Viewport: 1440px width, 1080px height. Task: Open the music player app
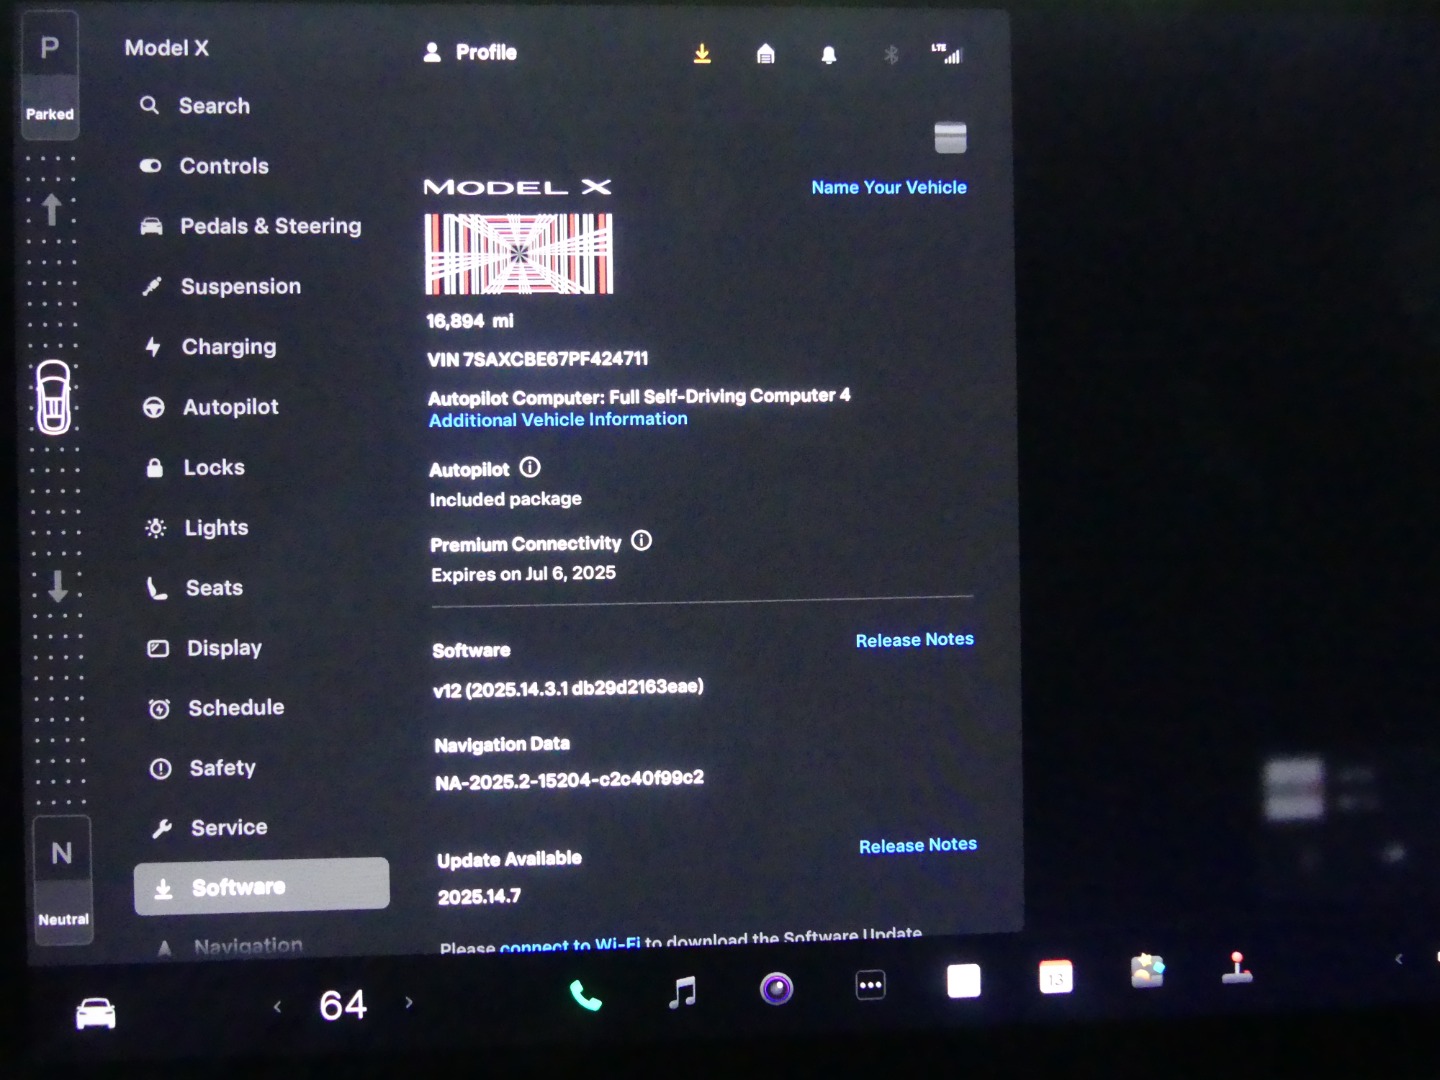click(x=682, y=992)
